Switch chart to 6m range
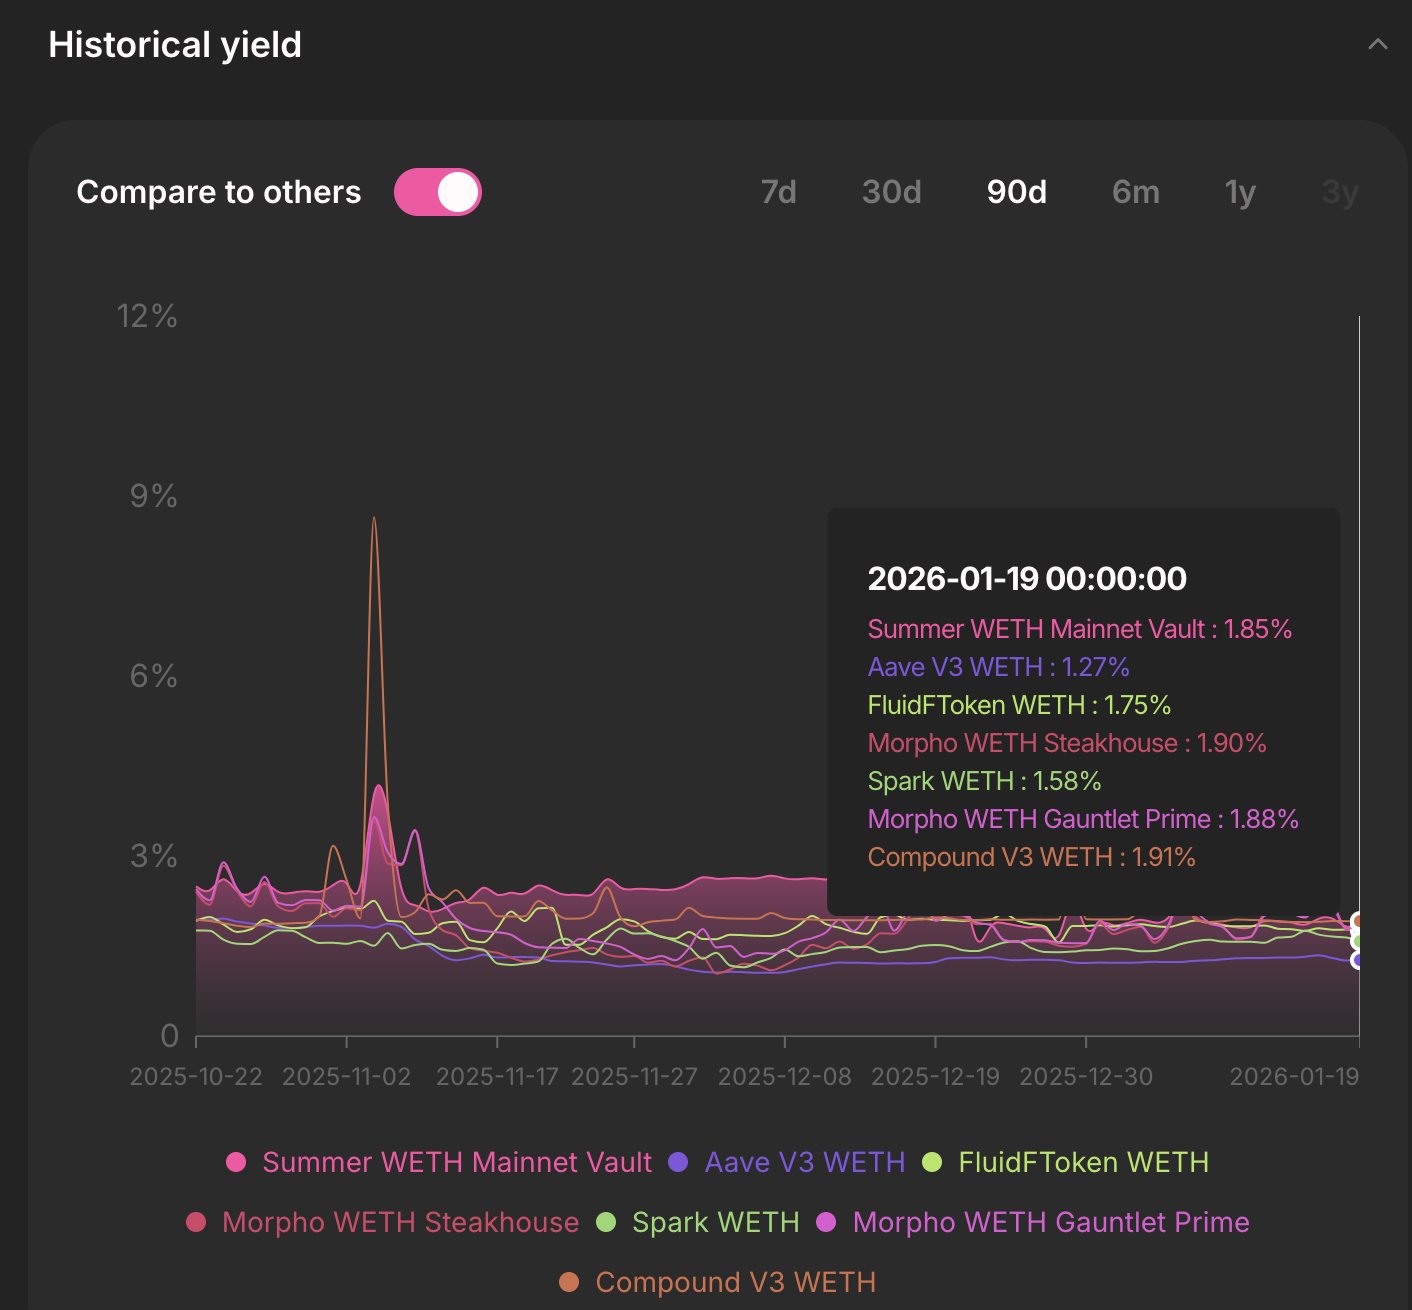 click(1135, 192)
